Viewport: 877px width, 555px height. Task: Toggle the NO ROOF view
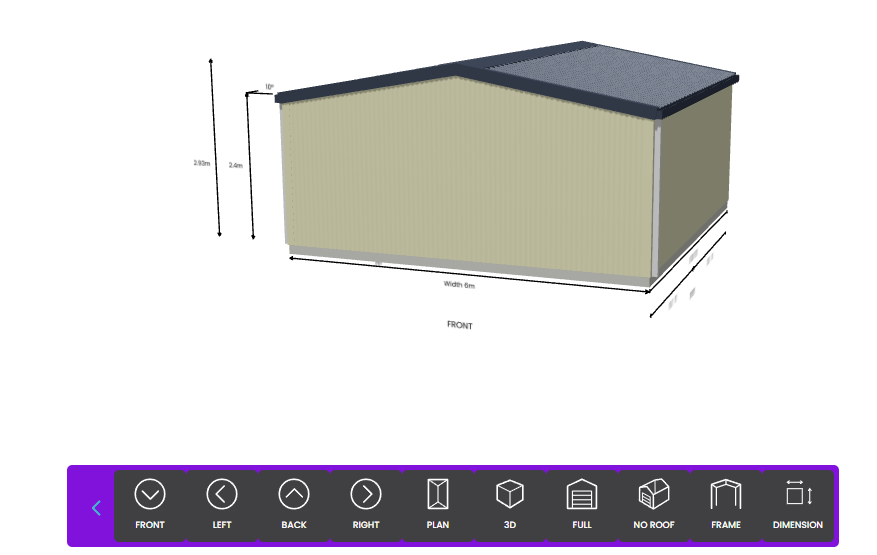coord(654,506)
